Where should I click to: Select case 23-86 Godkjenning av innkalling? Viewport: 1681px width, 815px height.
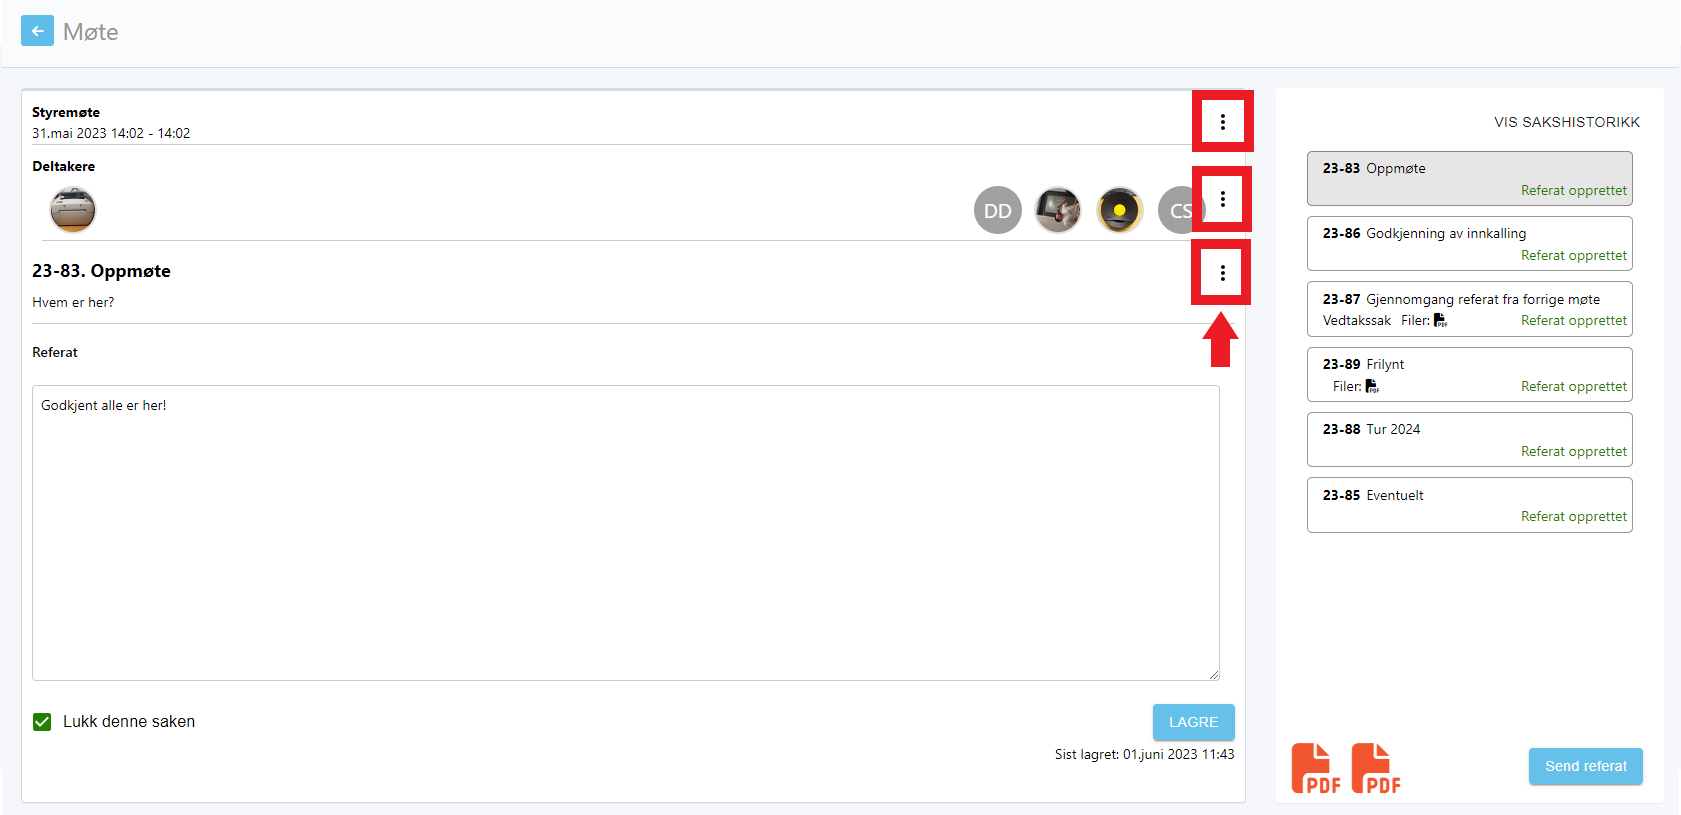pos(1469,244)
